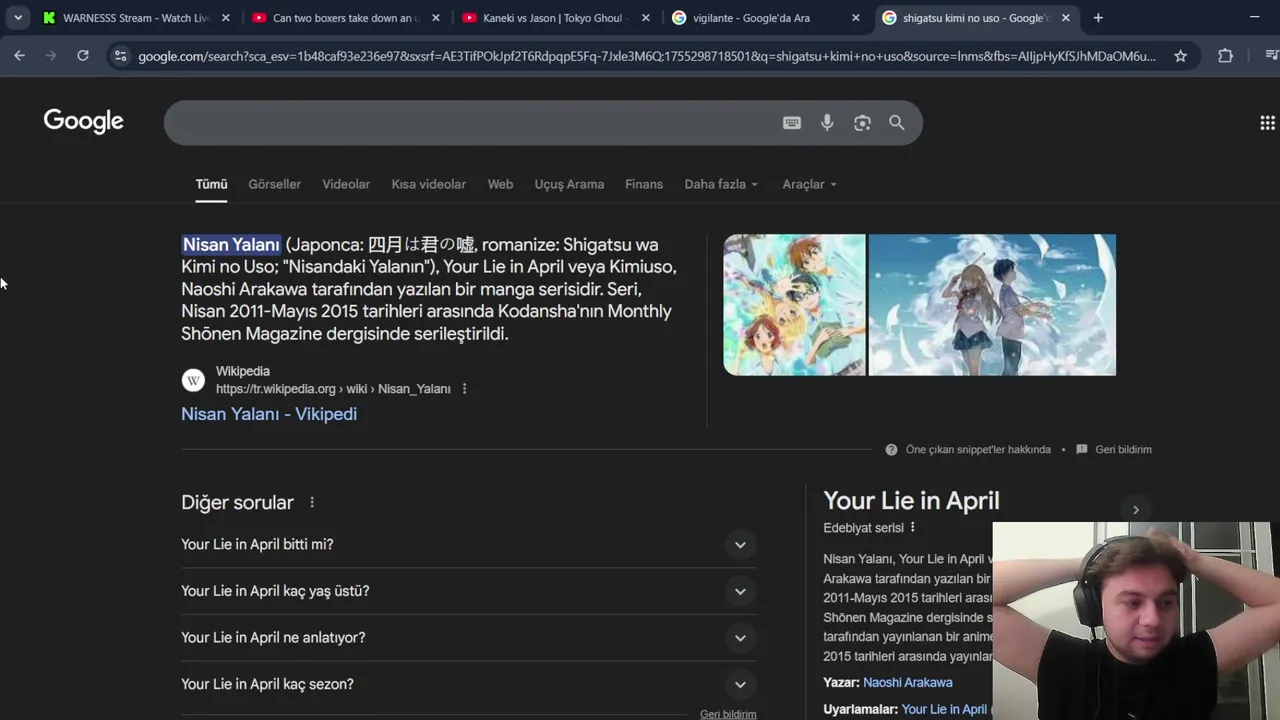Submit search with magnifier icon
The image size is (1280, 720).
[897, 123]
